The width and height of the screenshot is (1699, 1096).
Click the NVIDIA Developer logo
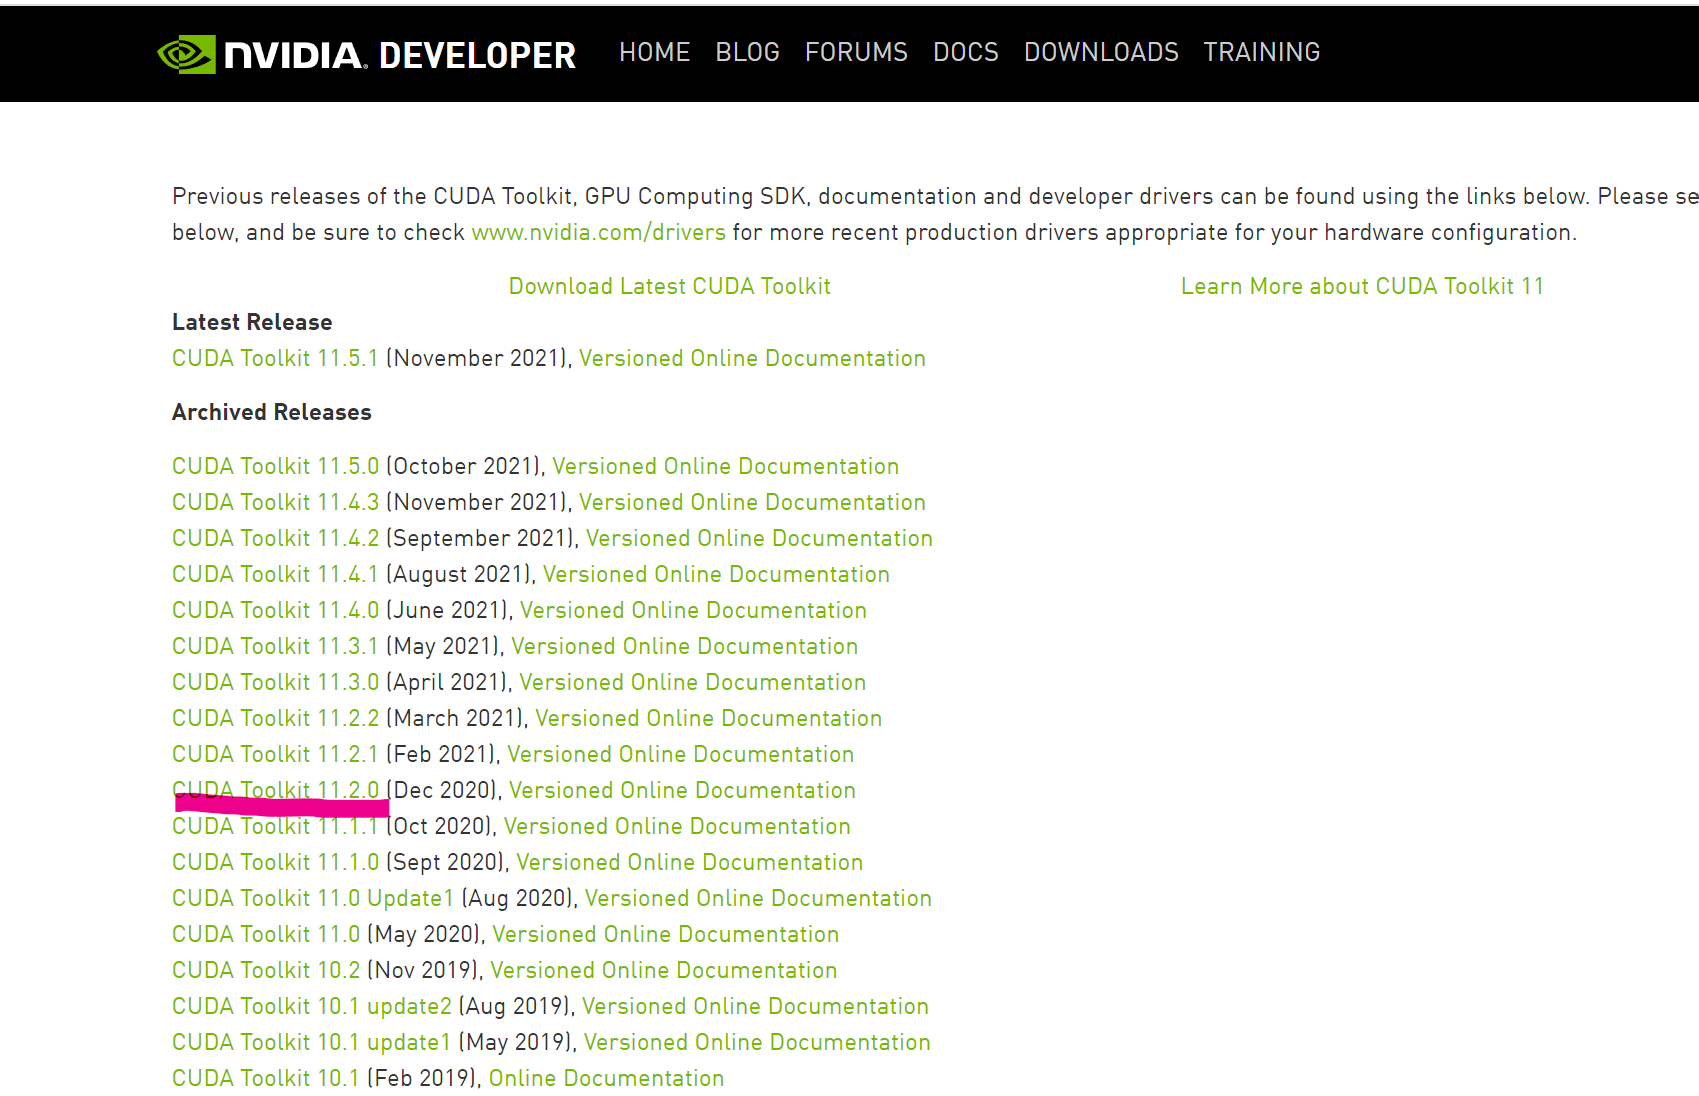(366, 54)
